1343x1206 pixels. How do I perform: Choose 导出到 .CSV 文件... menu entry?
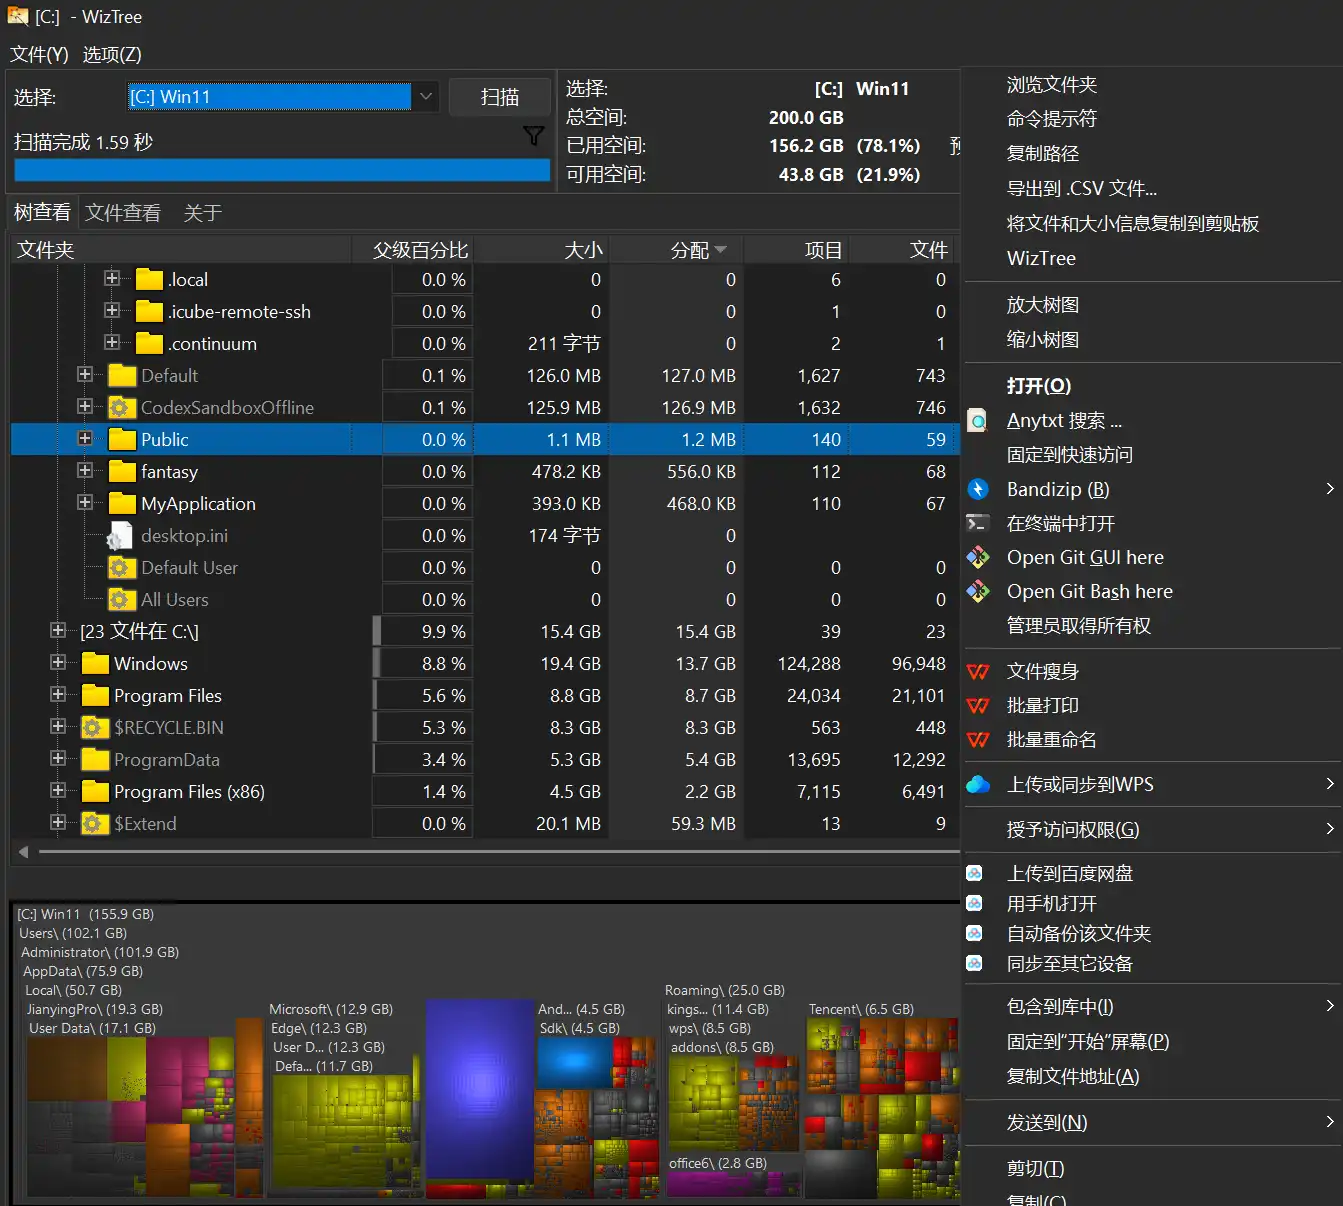pyautogui.click(x=1081, y=188)
